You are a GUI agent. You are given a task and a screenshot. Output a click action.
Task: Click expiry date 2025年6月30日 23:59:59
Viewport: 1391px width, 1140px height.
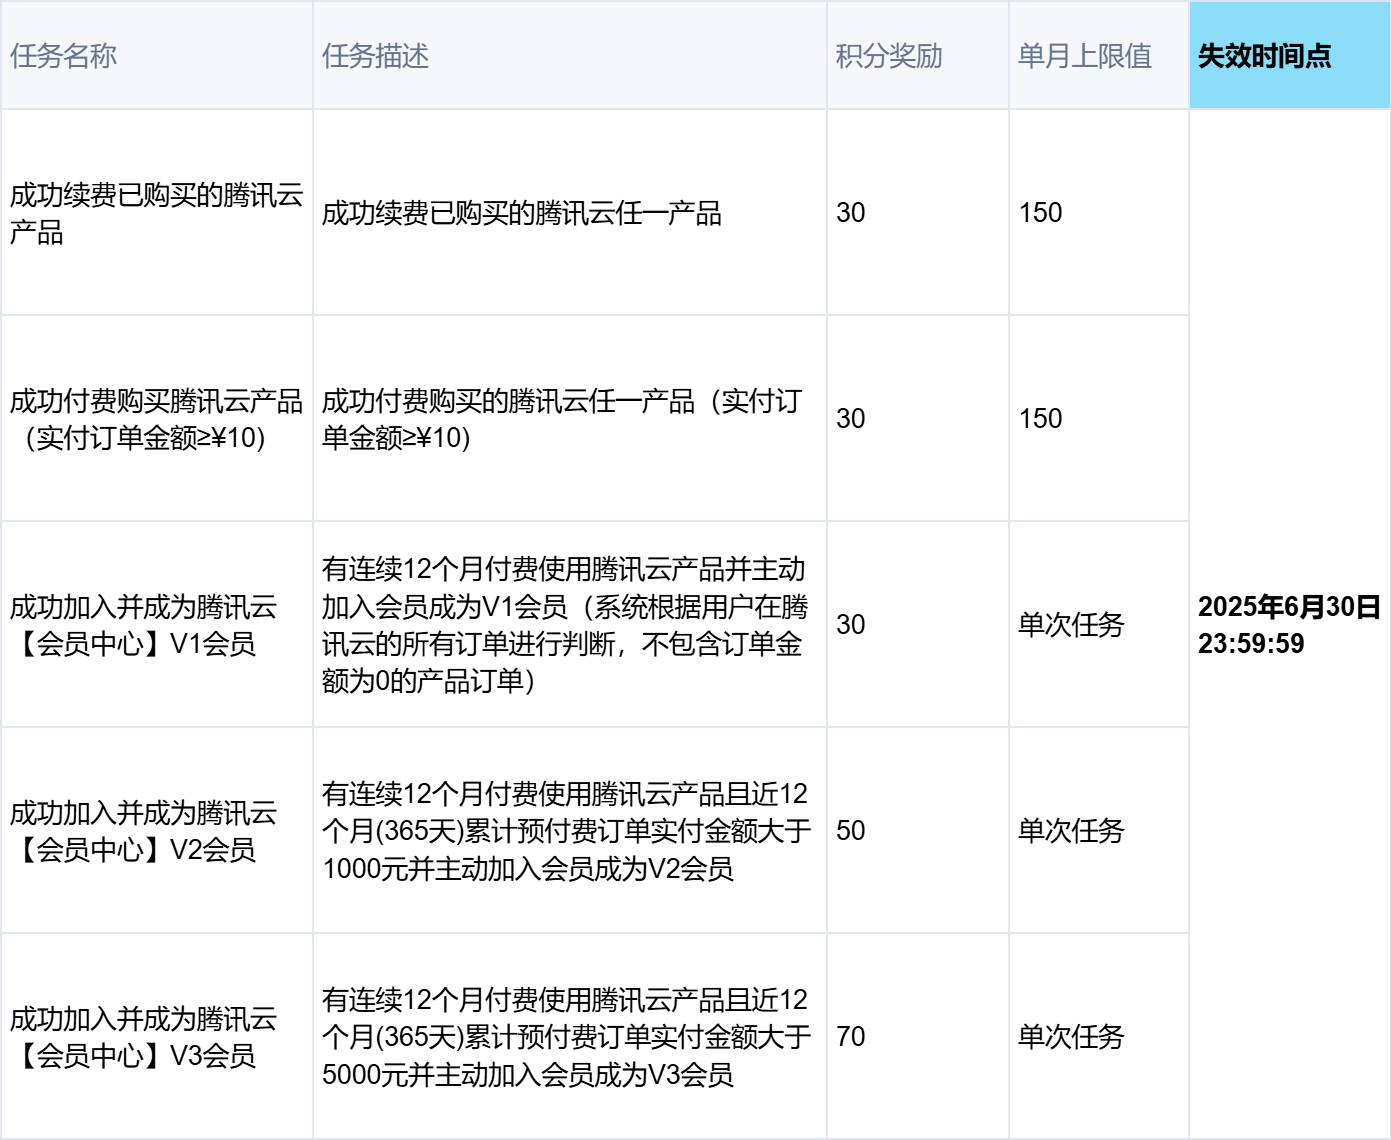pyautogui.click(x=1289, y=625)
